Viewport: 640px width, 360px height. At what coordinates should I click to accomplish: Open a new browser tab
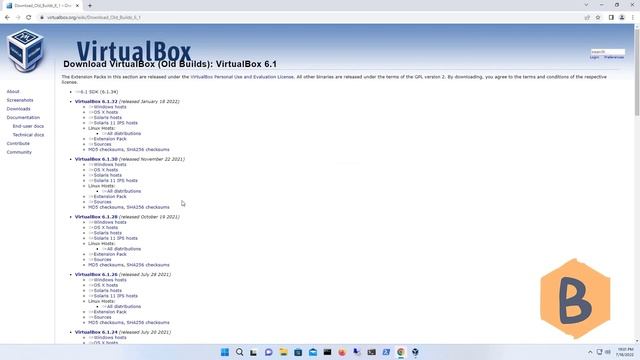tap(90, 6)
